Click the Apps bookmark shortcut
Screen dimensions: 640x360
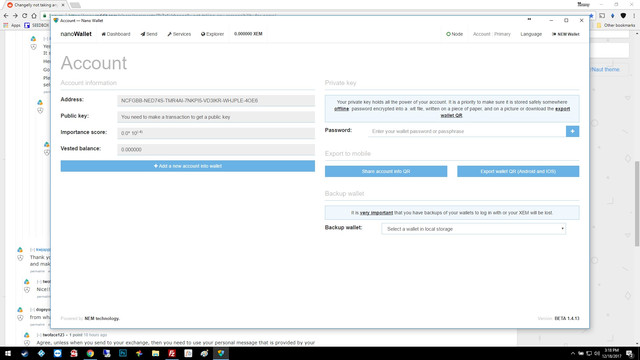[x=12, y=25]
